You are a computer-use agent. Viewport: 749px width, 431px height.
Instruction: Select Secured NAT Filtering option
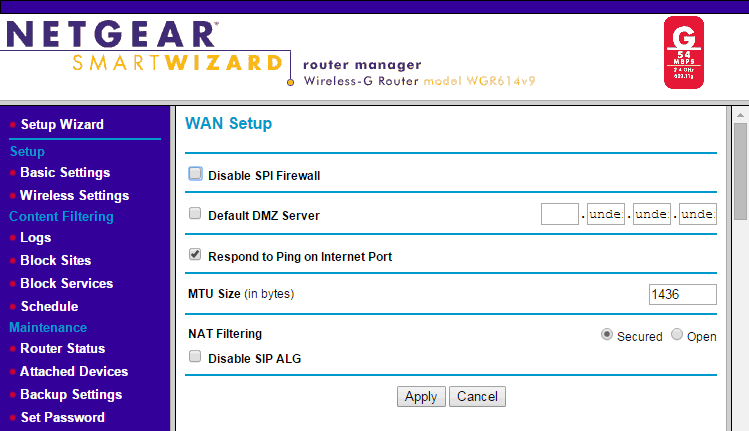click(607, 335)
